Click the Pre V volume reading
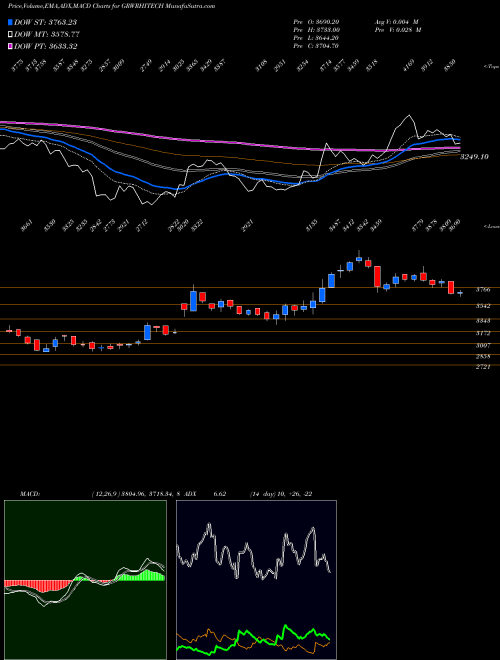 pos(398,30)
